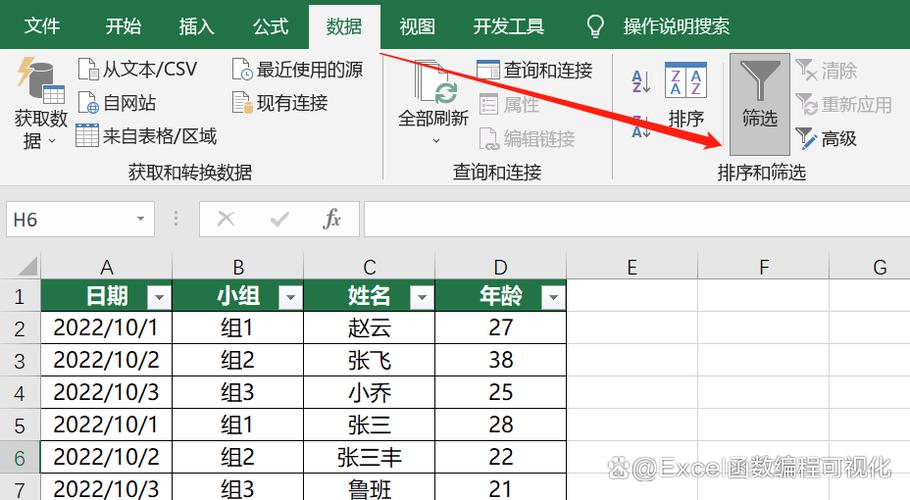Viewport: 910px width, 500px height.
Task: Click the age cell 27
Action: [x=501, y=328]
